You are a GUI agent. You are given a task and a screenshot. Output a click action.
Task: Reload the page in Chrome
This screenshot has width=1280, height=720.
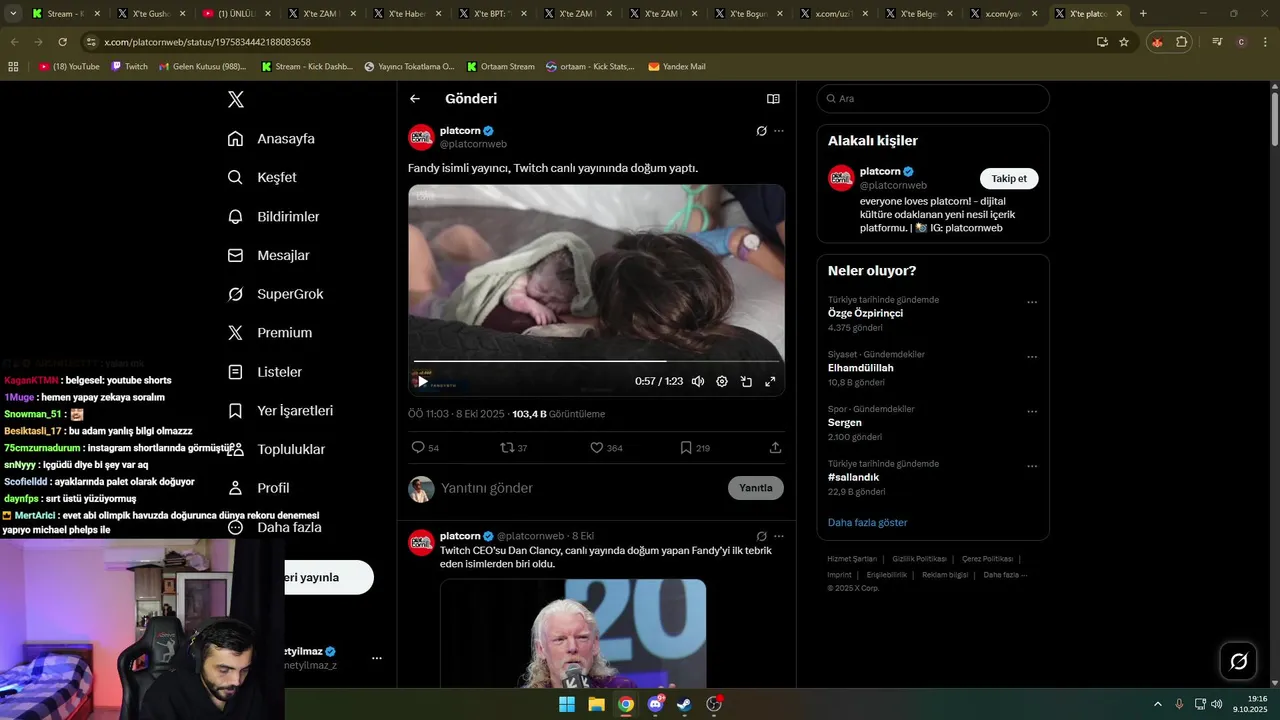tap(62, 42)
